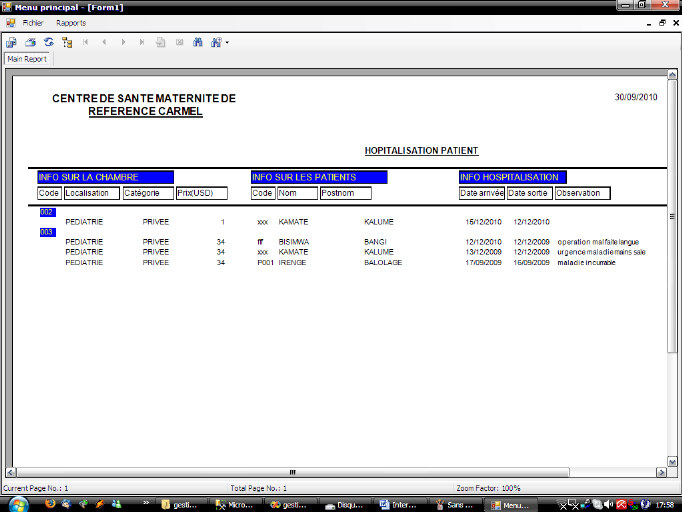
Task: Print the report using the printer icon
Action: [30, 42]
